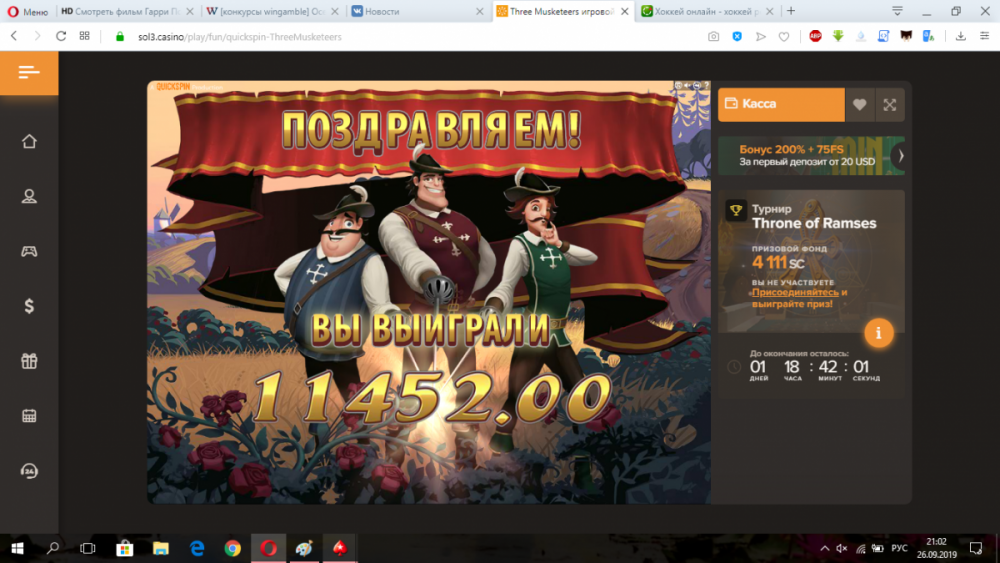1000x563 pixels.
Task: Click the address bar with sol3.casino URL
Action: 400,36
